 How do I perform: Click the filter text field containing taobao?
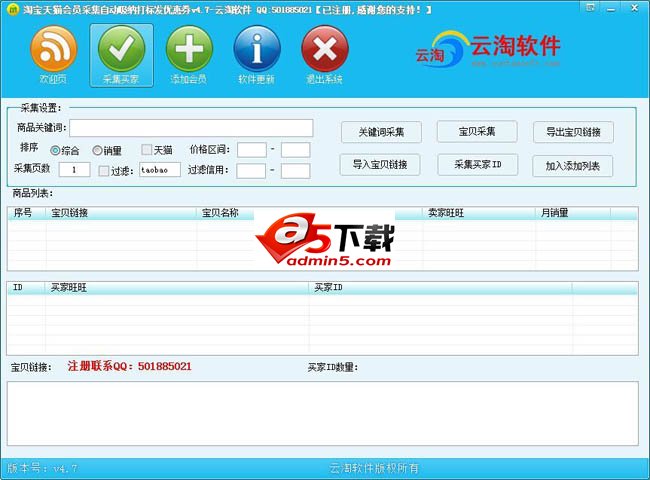point(160,170)
